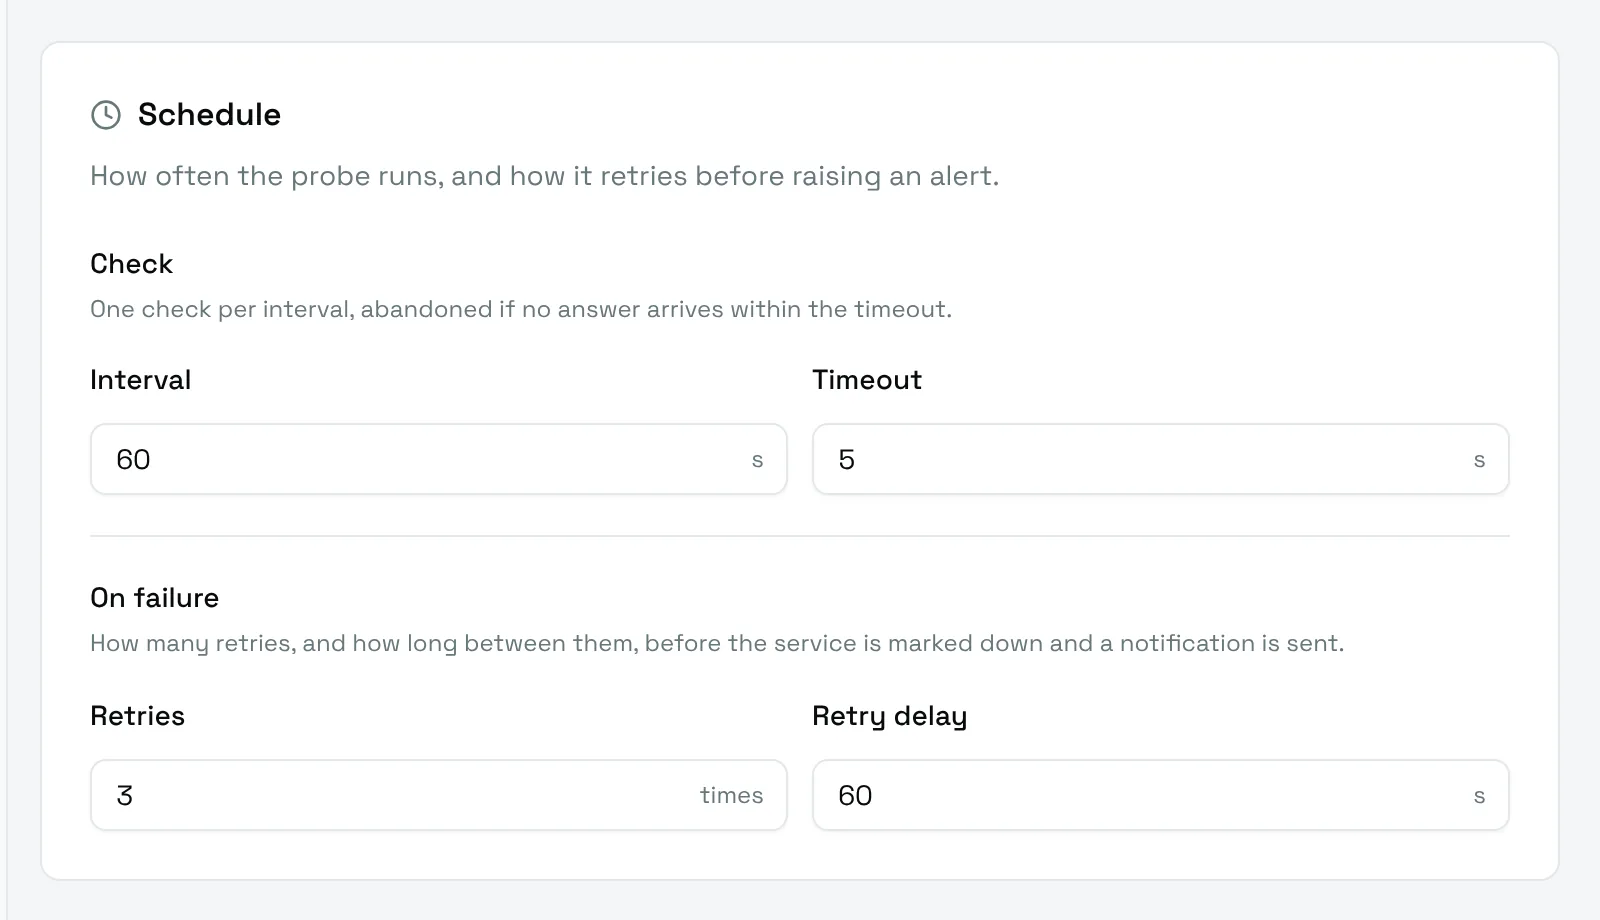This screenshot has width=1600, height=920.
Task: Click the Retries field label
Action: pyautogui.click(x=137, y=716)
